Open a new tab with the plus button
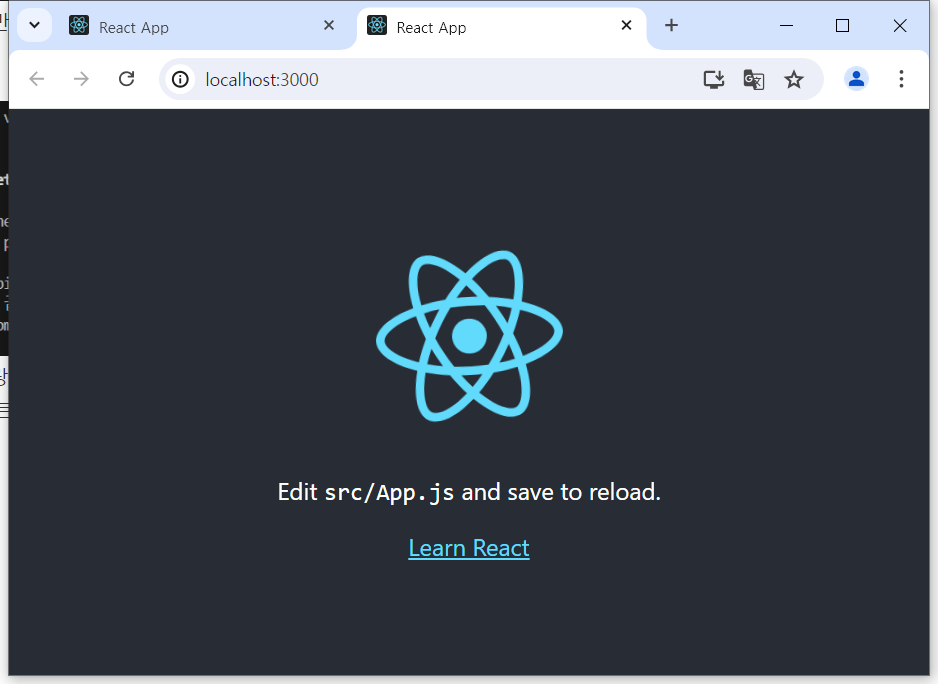The width and height of the screenshot is (938, 684). [x=671, y=25]
